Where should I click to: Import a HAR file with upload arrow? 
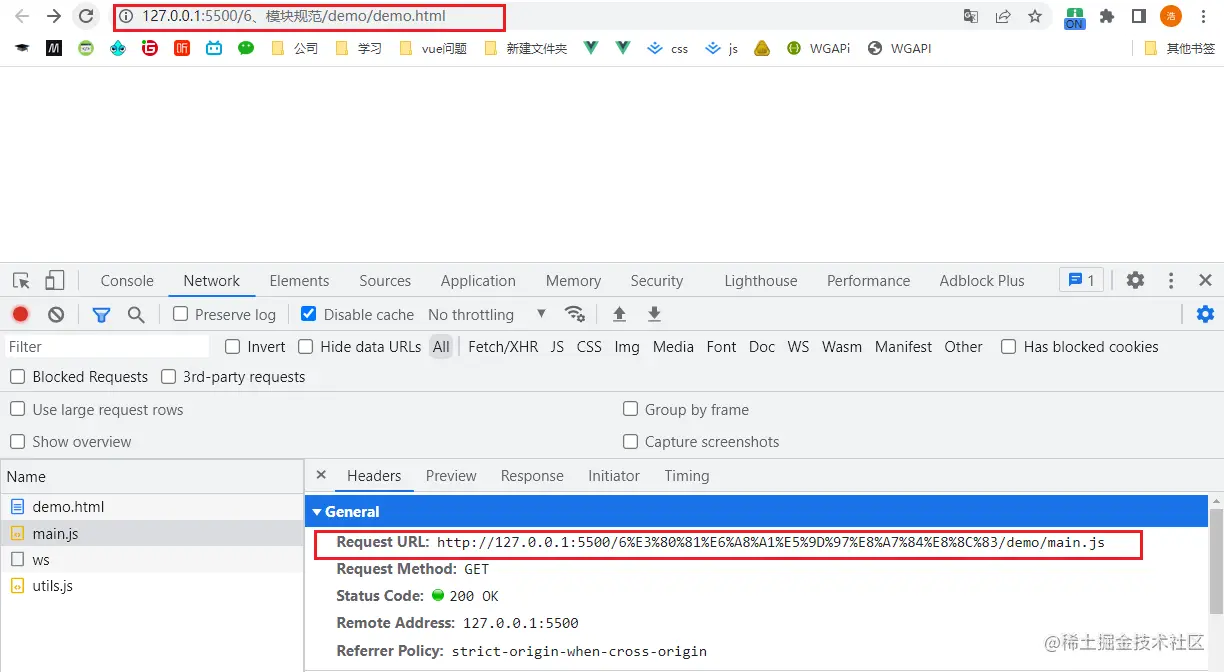coord(619,314)
